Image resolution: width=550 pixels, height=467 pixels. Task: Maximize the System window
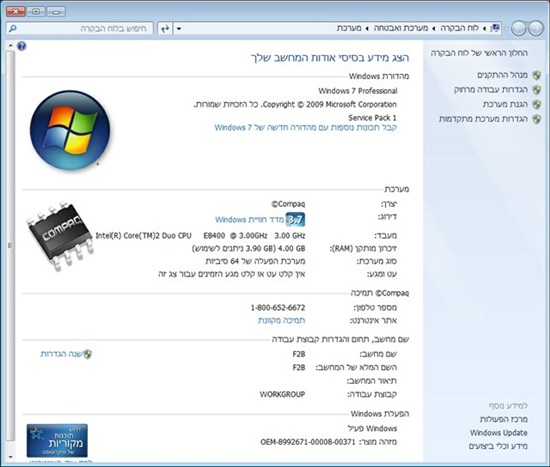[36, 12]
